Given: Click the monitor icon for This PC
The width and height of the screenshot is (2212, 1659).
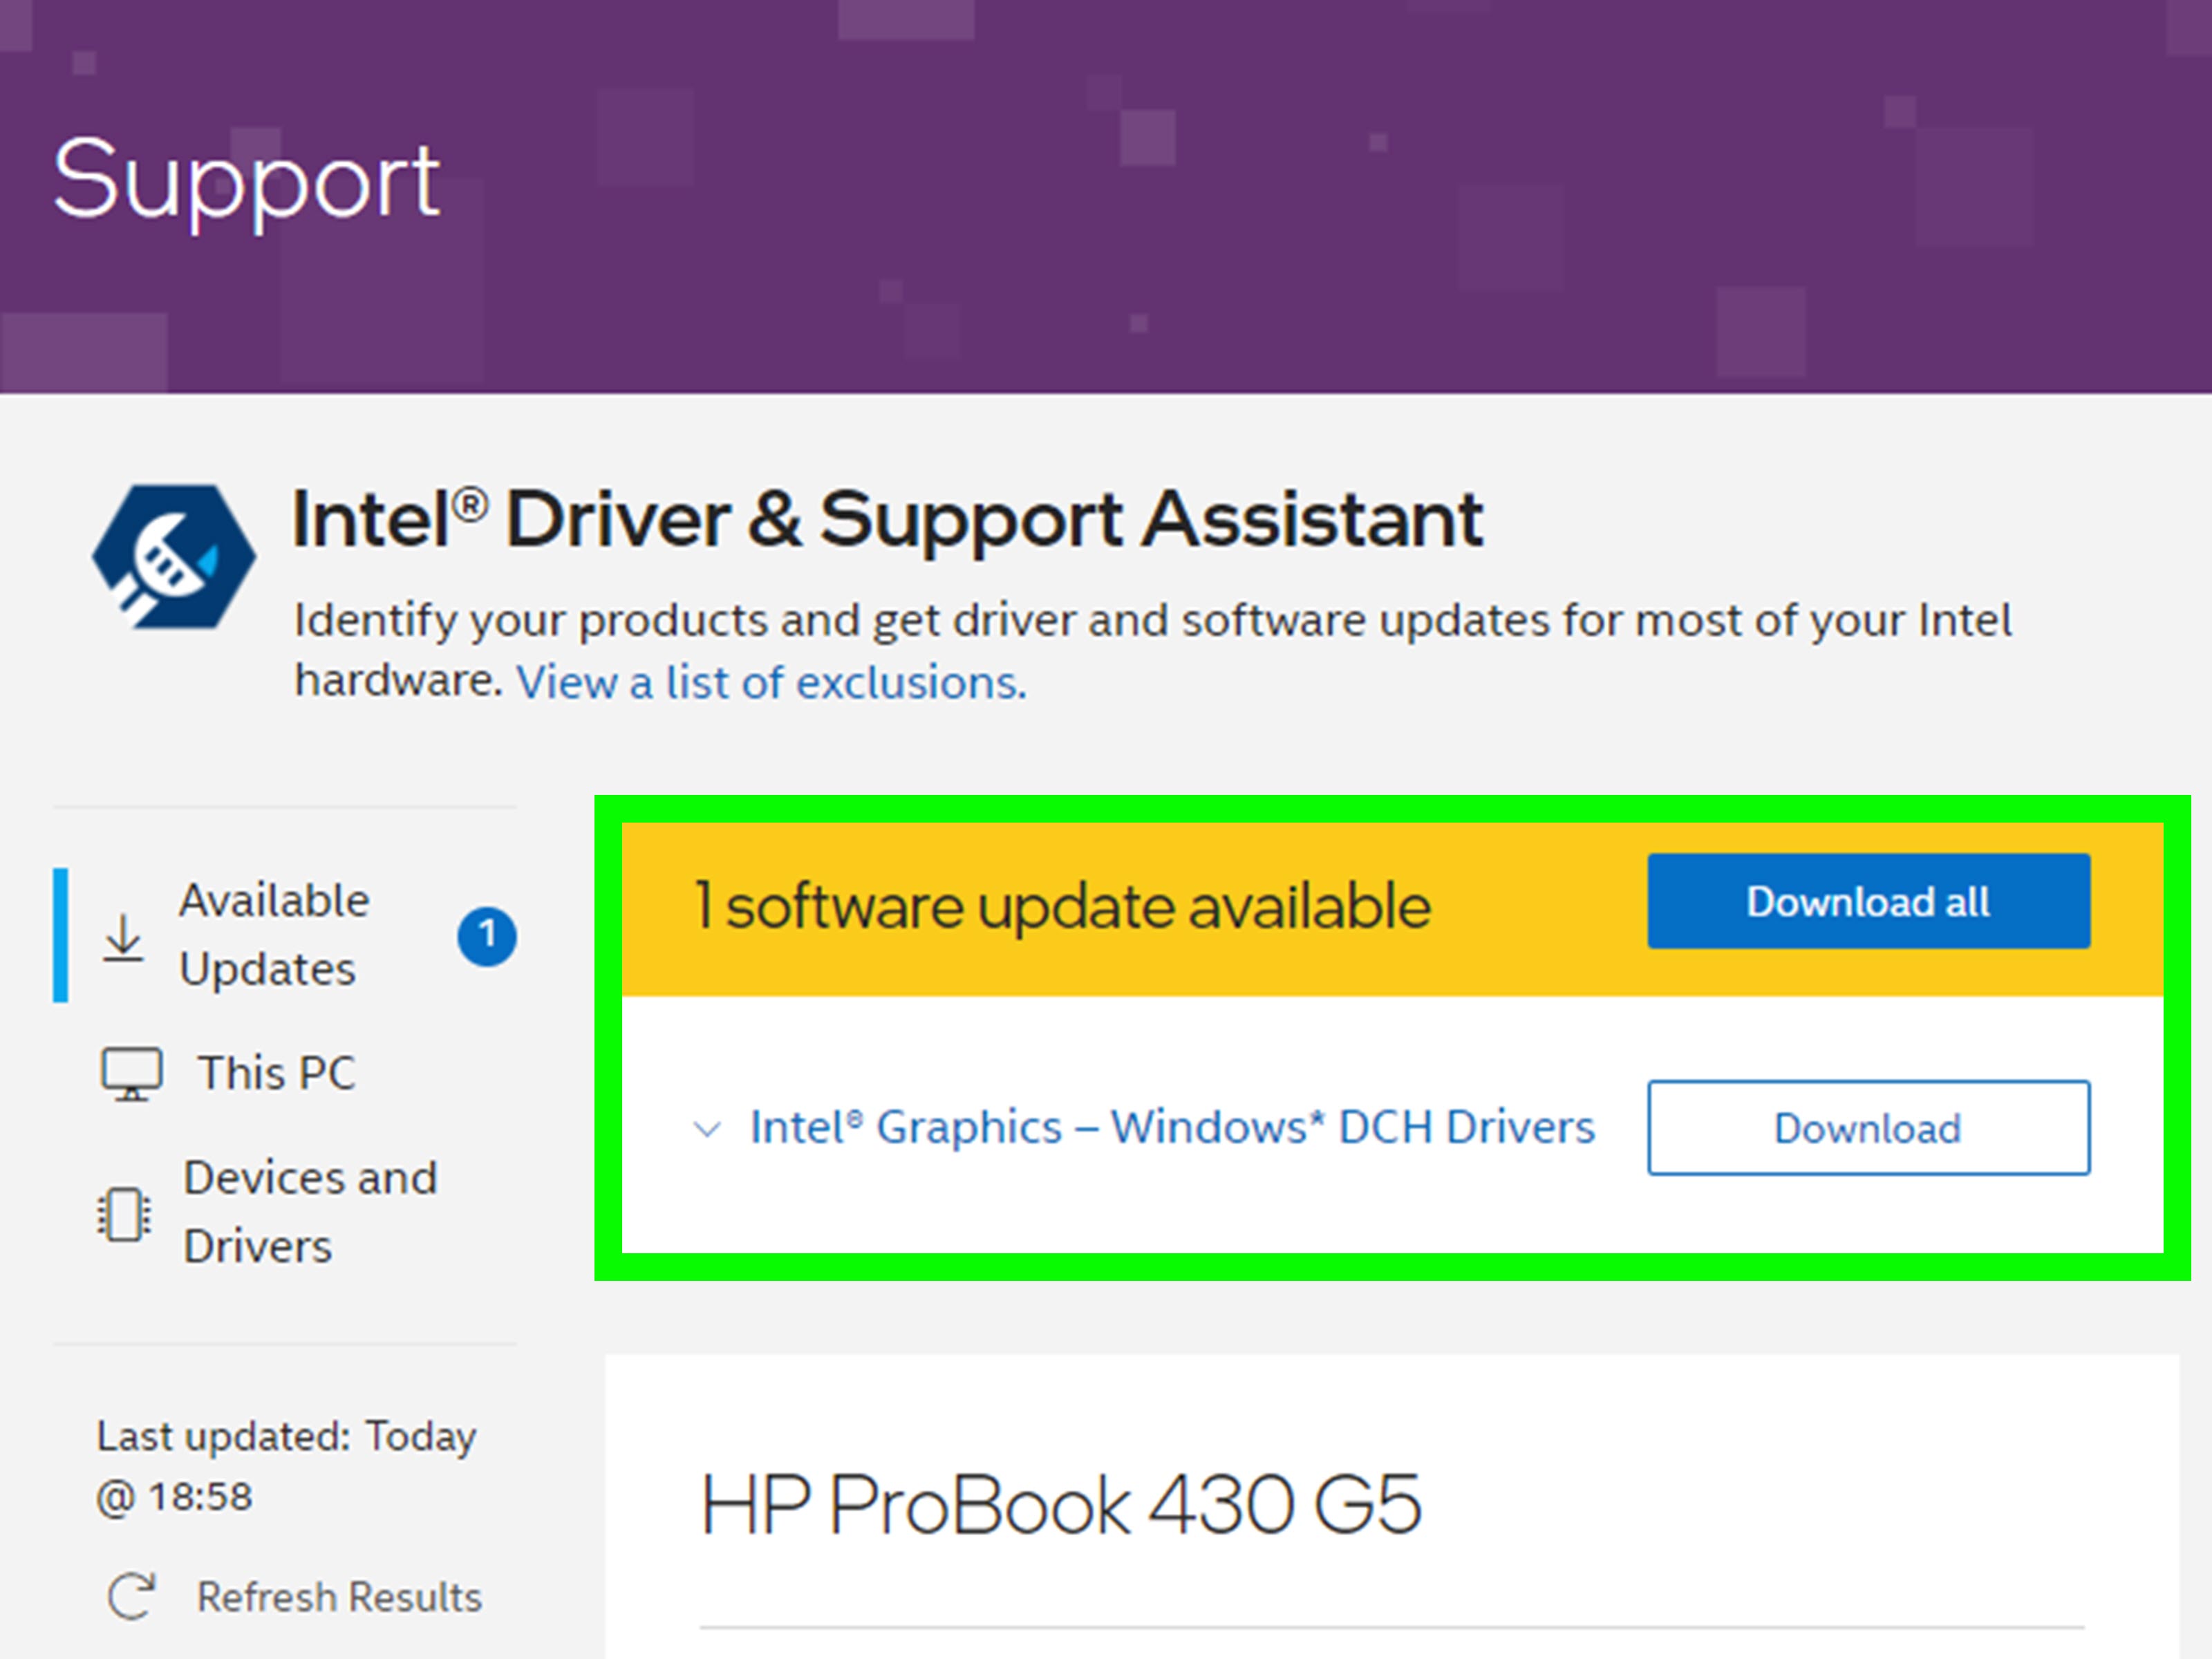Looking at the screenshot, I should coord(131,1074).
